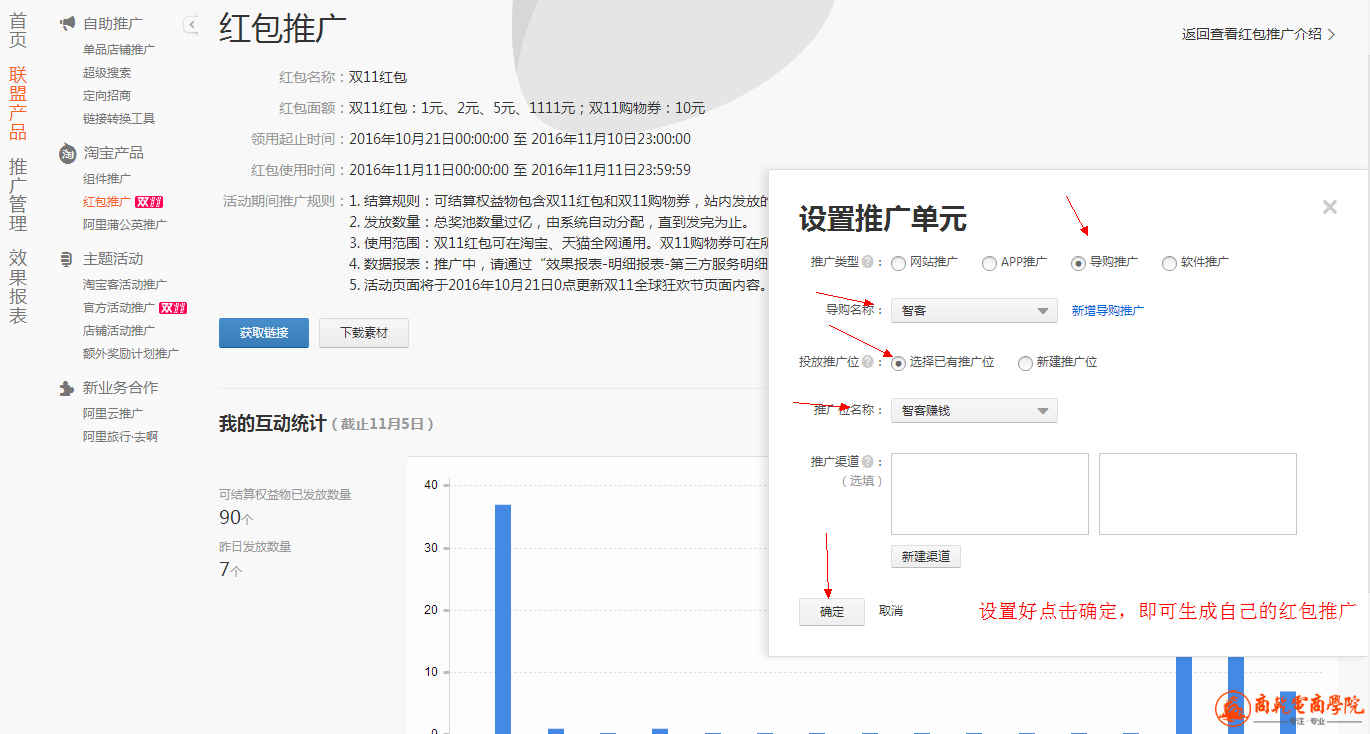This screenshot has width=1370, height=734.
Task: Select the 网站推广 radio button
Action: click(898, 264)
